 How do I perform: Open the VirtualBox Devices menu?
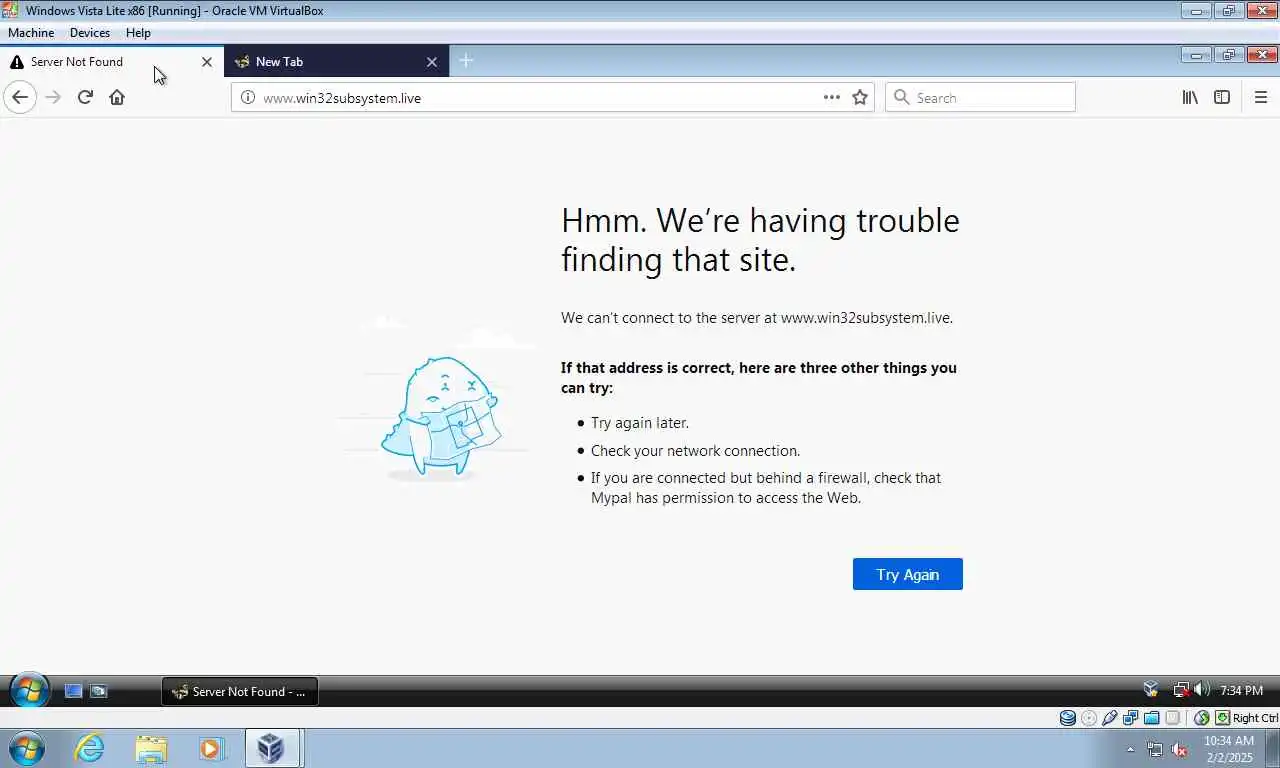tap(90, 33)
